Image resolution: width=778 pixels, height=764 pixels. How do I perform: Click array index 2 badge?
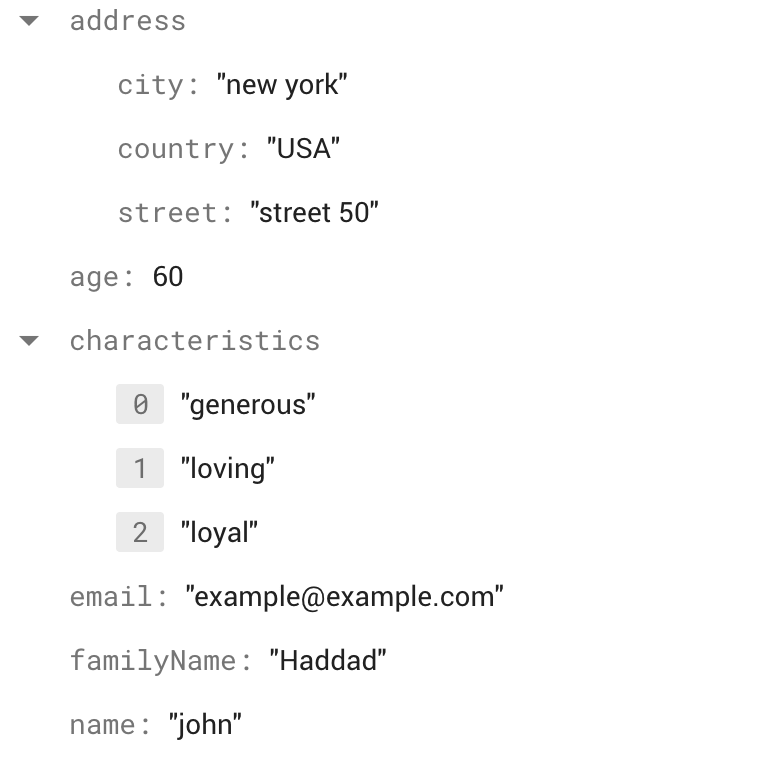coord(140,533)
